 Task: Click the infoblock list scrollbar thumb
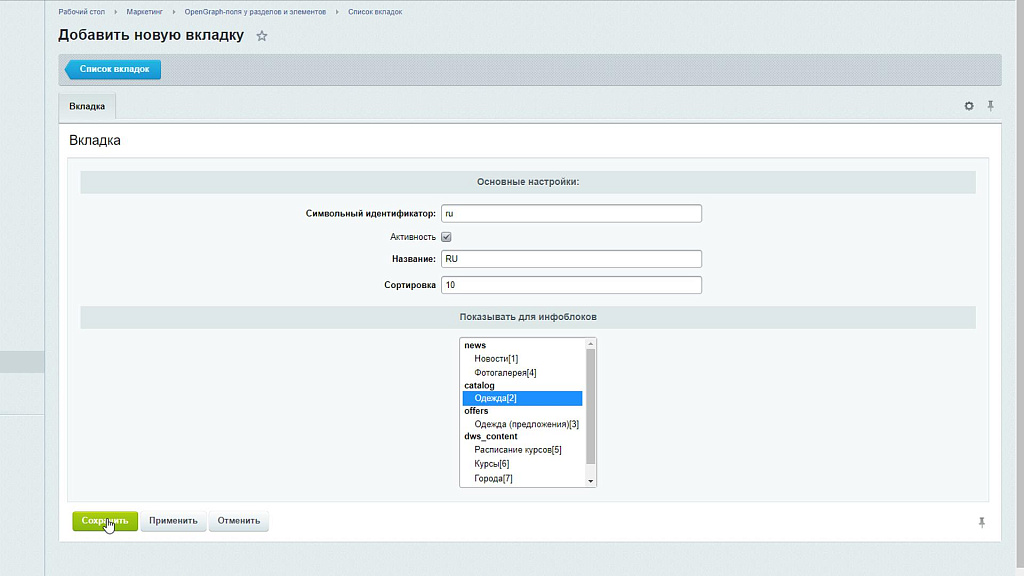(591, 405)
